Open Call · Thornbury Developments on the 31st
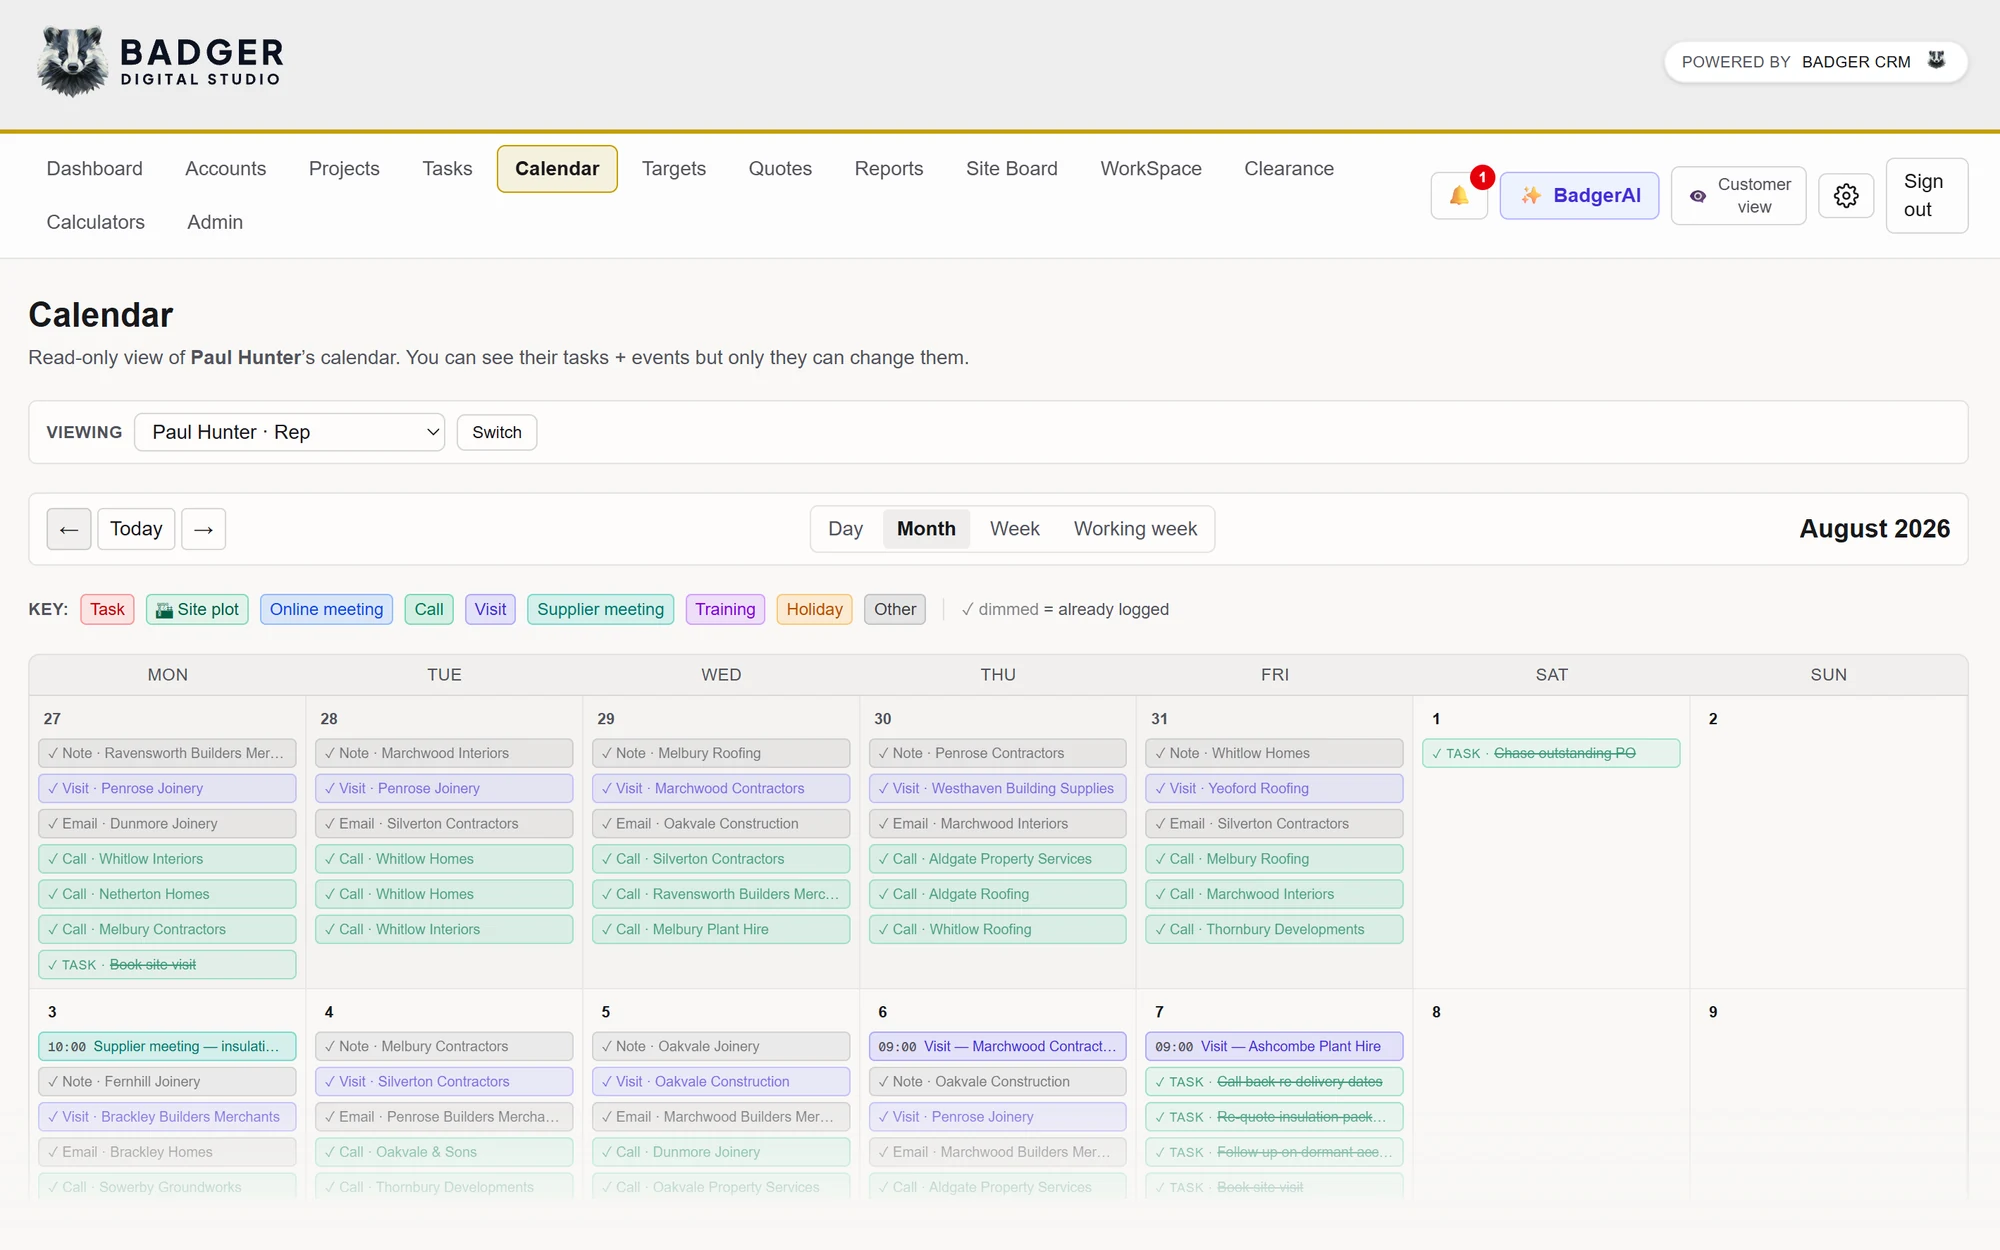Screen dimensions: 2000x1250 pos(1274,929)
